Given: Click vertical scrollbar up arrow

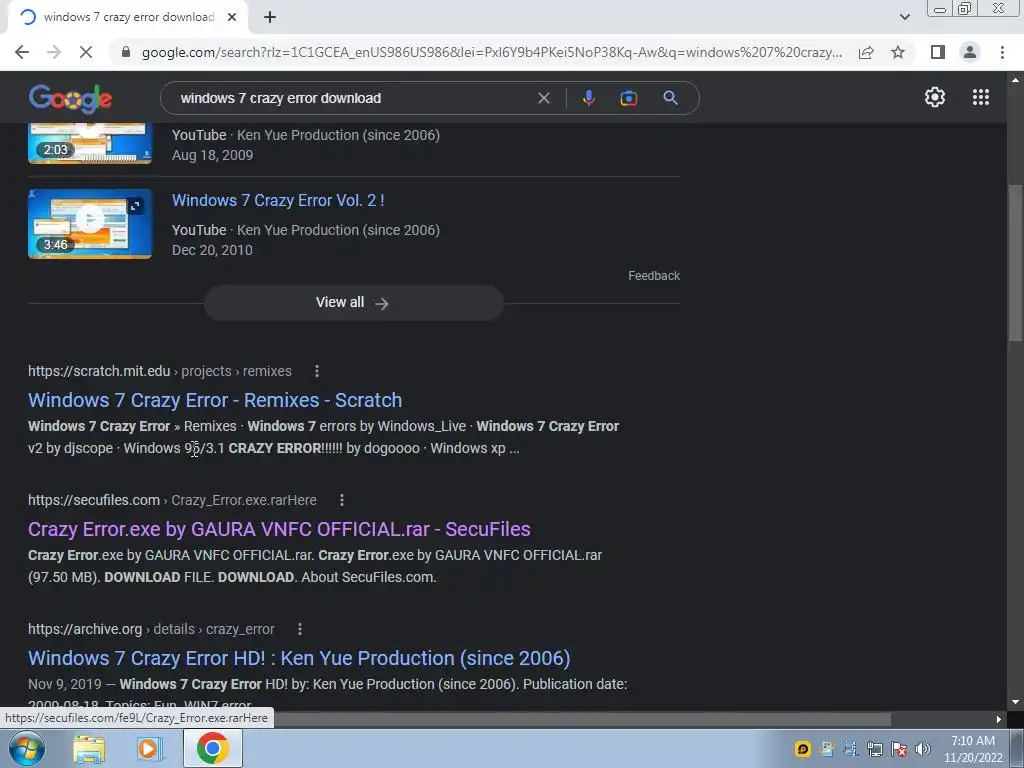Looking at the screenshot, I should (x=1016, y=79).
